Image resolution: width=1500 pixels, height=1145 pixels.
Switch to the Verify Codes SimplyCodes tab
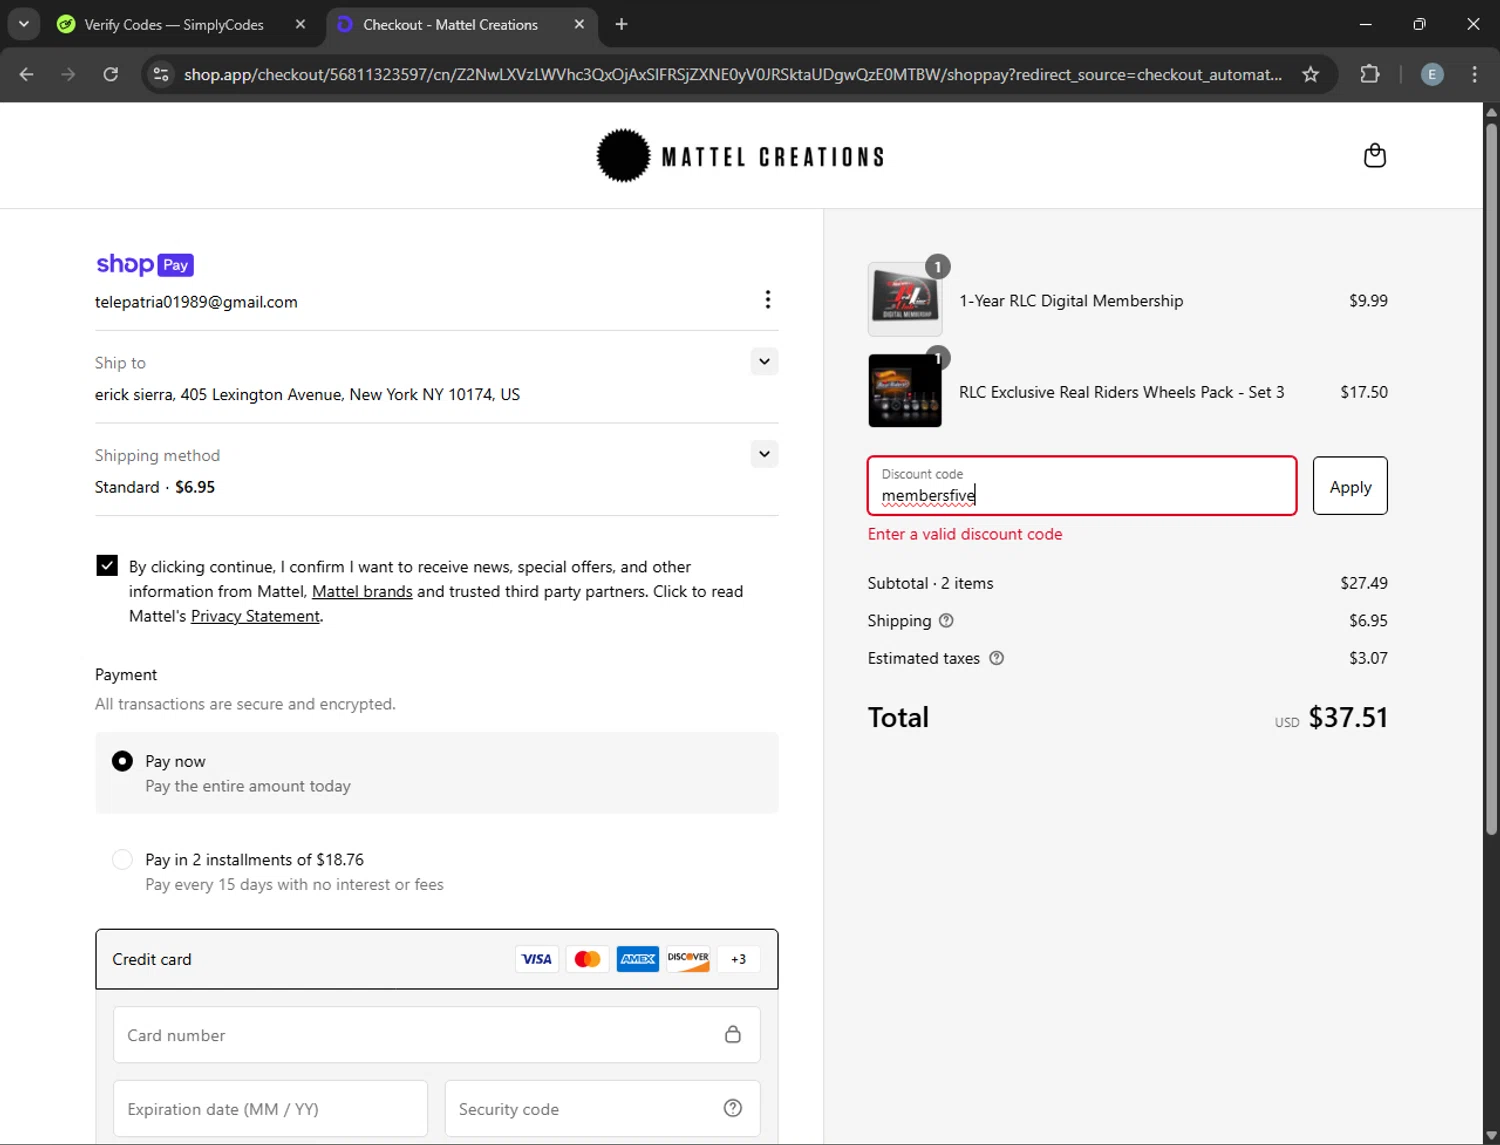click(173, 25)
